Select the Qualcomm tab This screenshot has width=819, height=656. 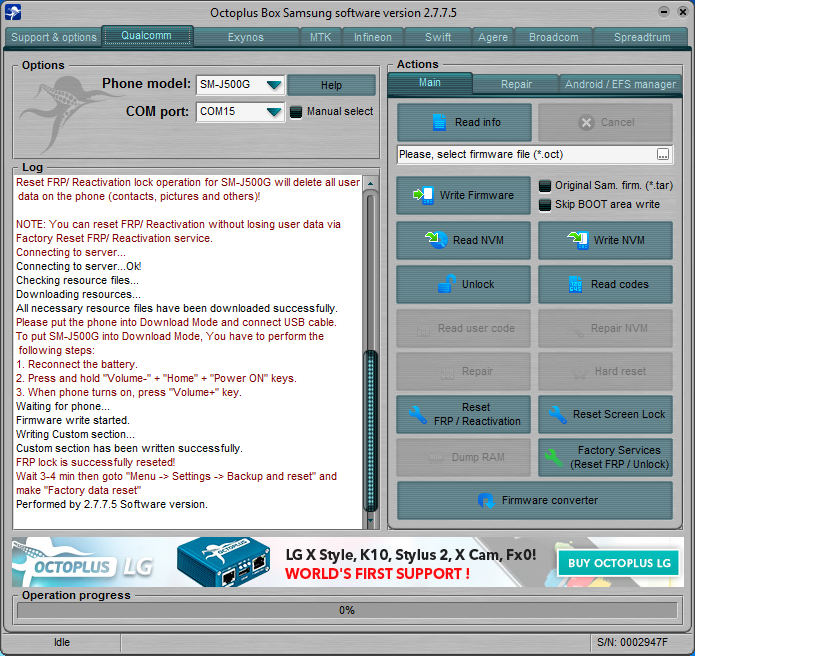point(147,36)
